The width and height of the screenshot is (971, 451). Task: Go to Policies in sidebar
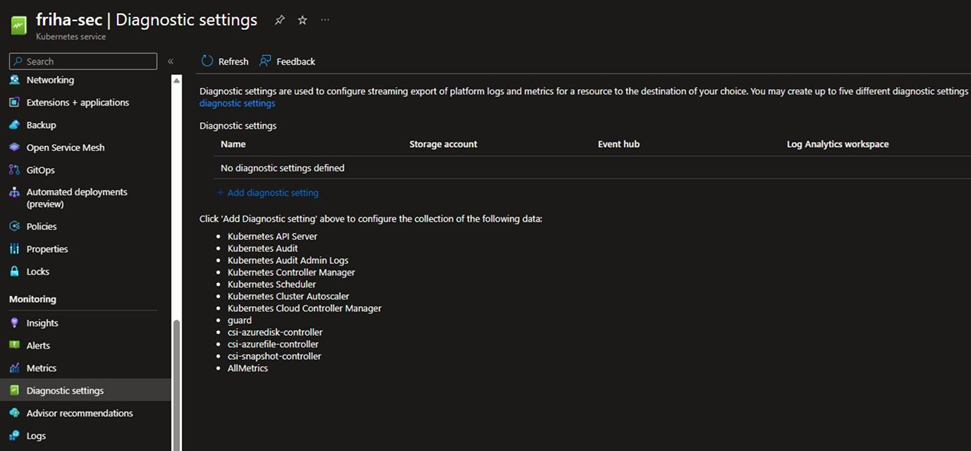(x=41, y=227)
